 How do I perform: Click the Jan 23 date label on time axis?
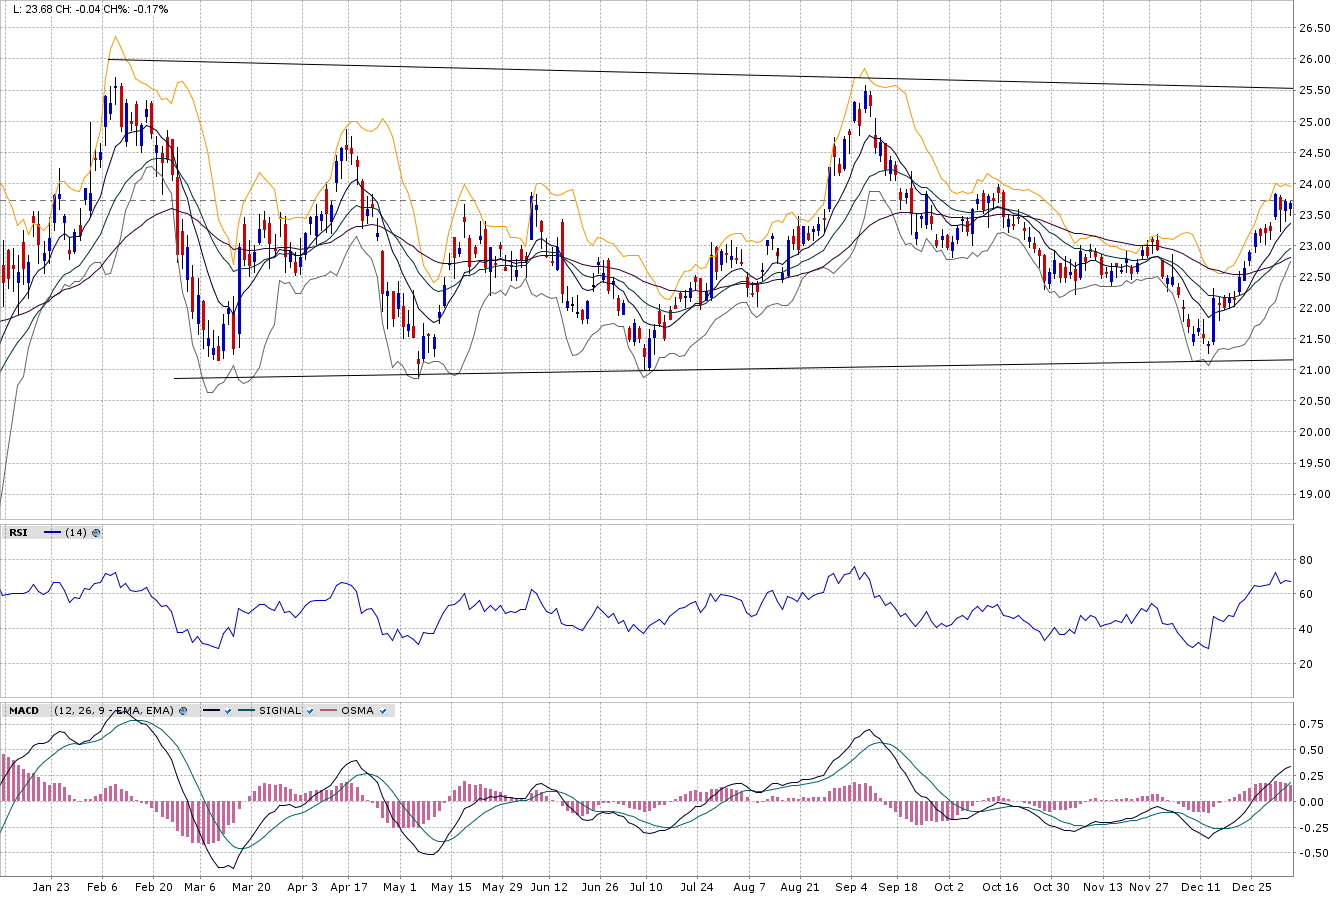(51, 887)
